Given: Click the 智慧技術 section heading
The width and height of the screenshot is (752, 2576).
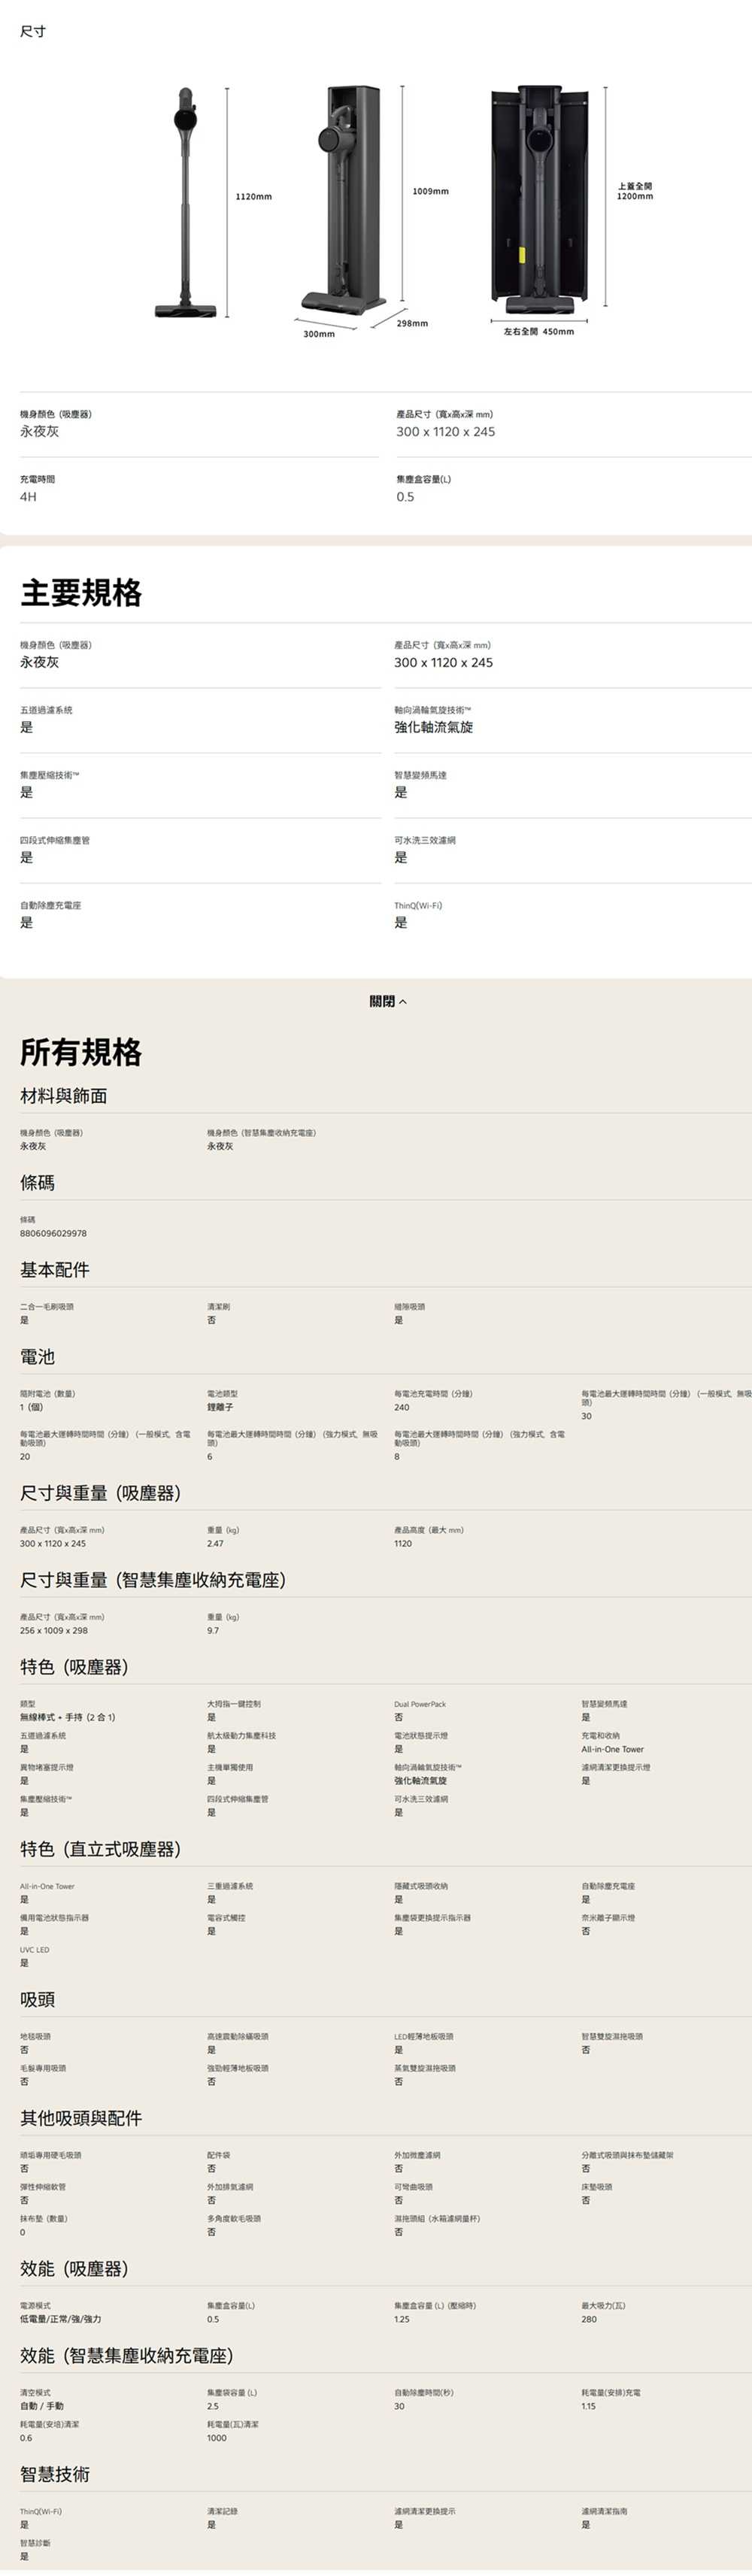Looking at the screenshot, I should (55, 2474).
